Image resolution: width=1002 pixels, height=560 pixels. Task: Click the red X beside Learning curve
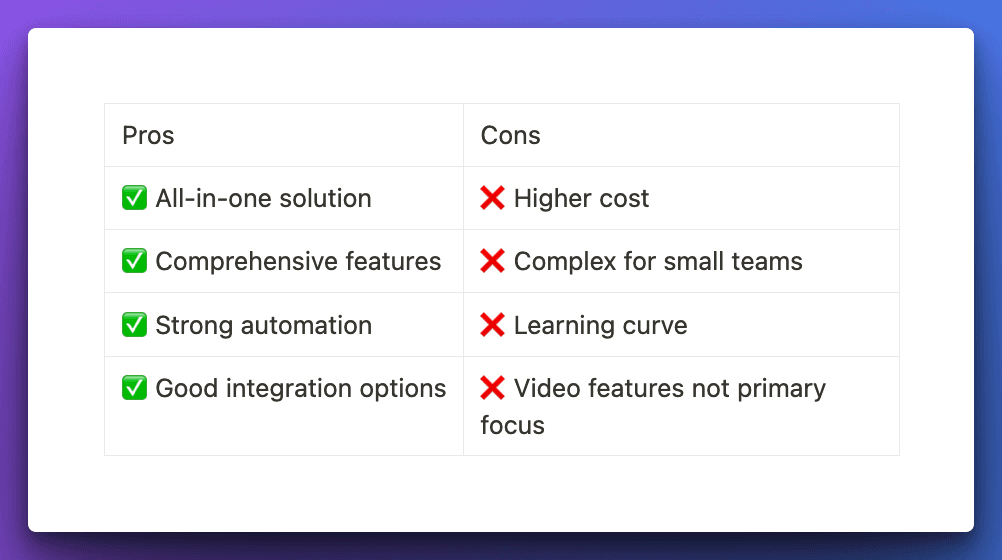click(492, 326)
